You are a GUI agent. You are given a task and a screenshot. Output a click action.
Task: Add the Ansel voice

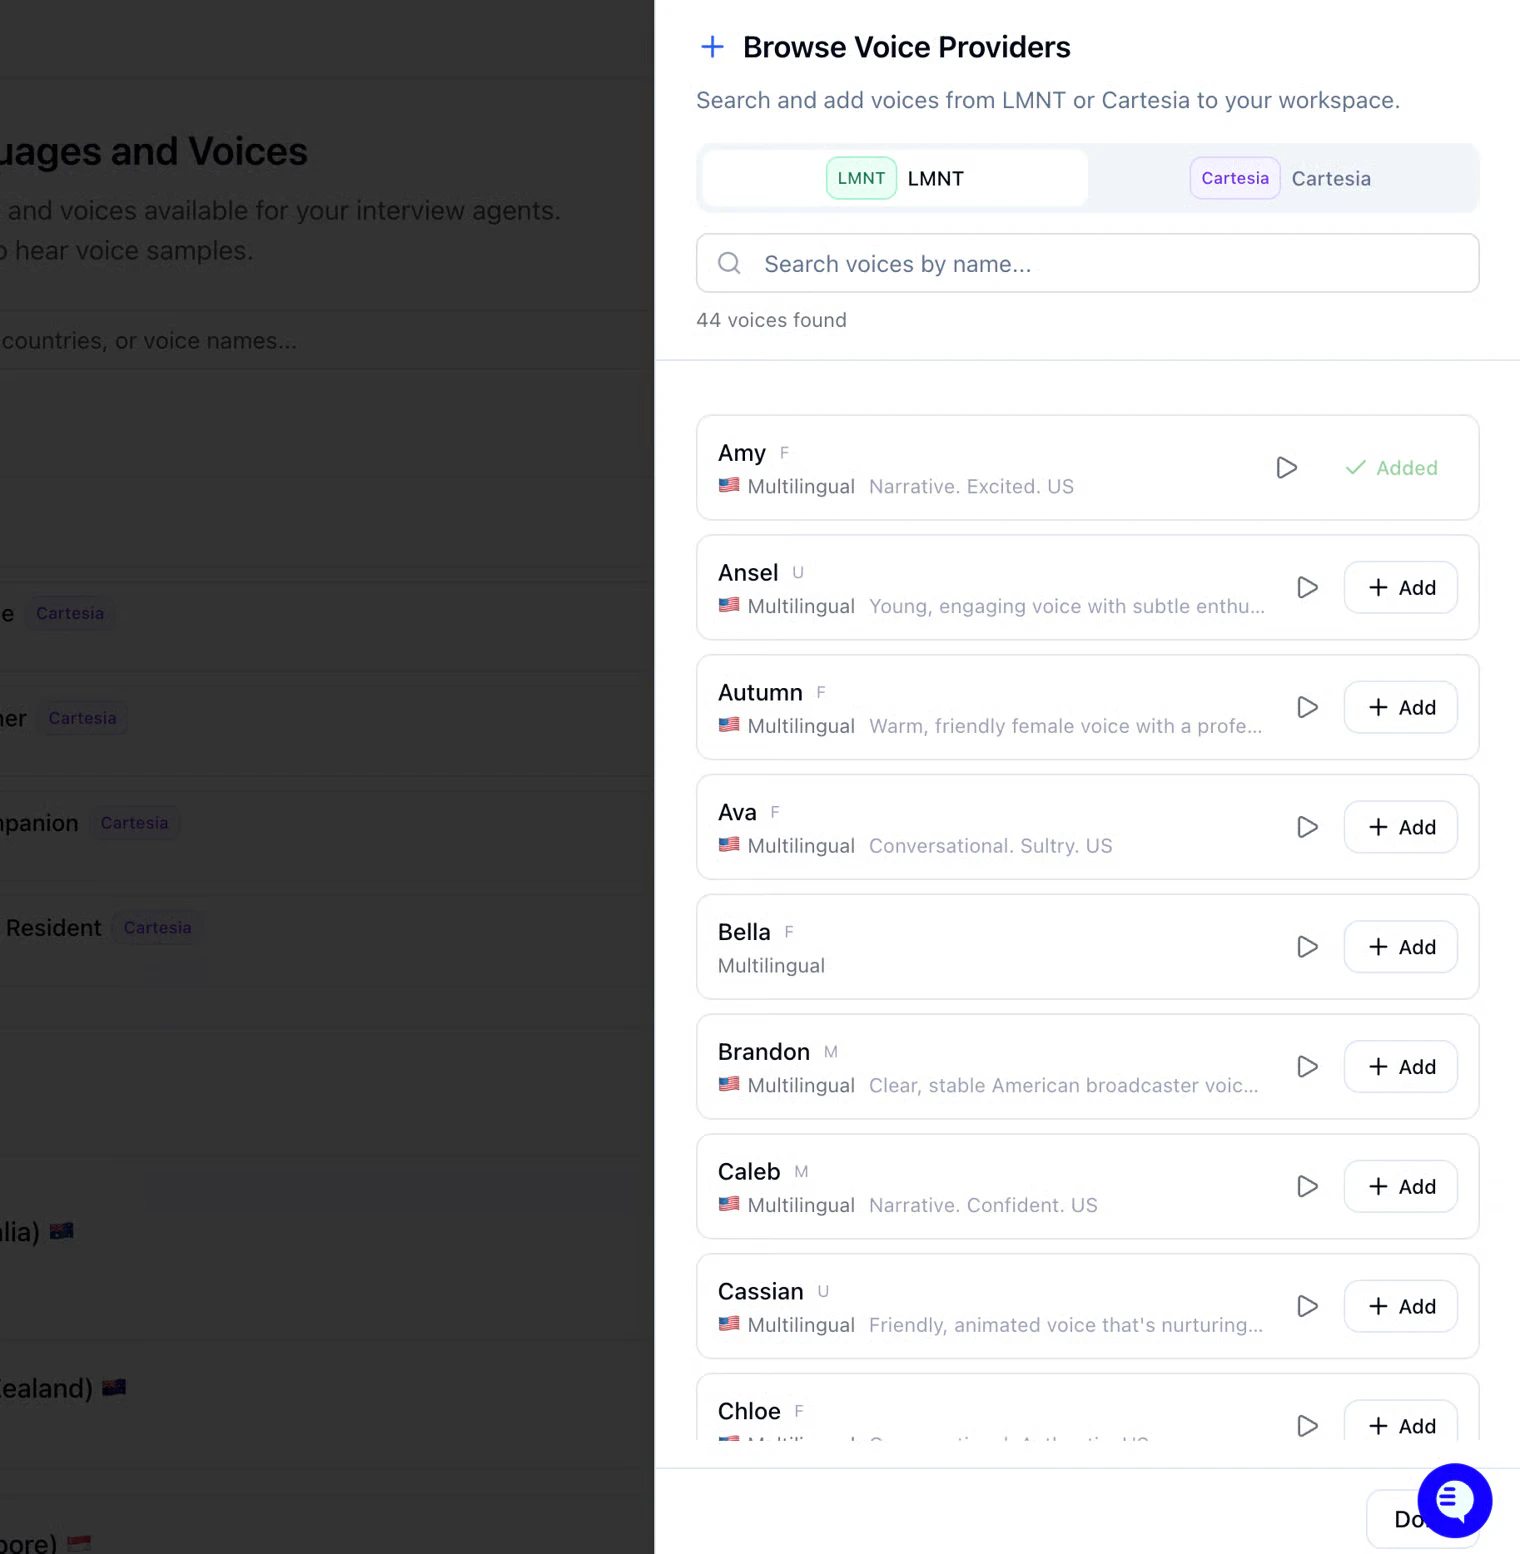[x=1400, y=588]
